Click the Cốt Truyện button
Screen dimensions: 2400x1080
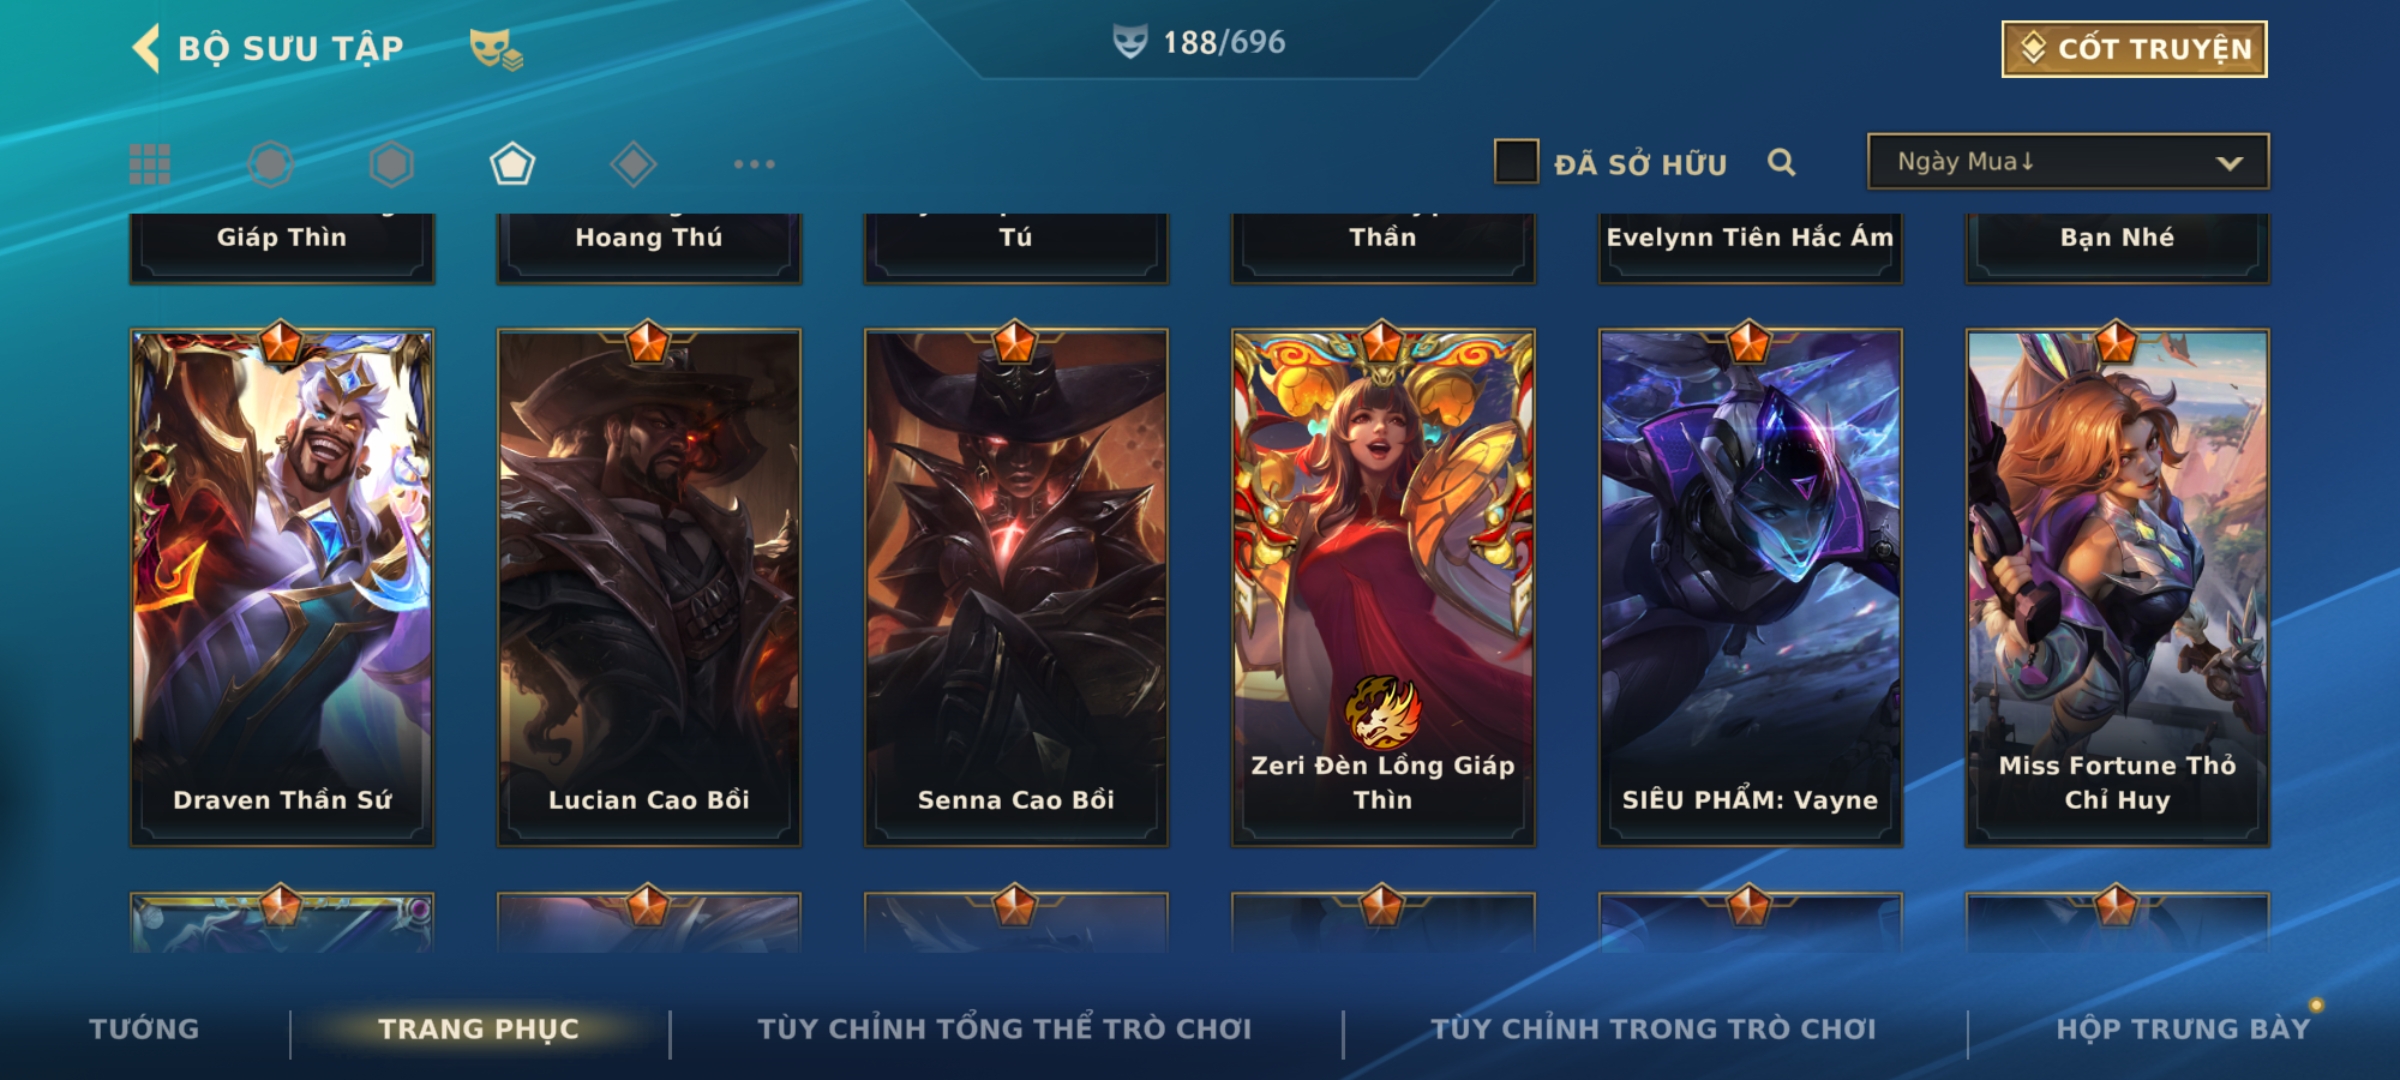[2134, 49]
